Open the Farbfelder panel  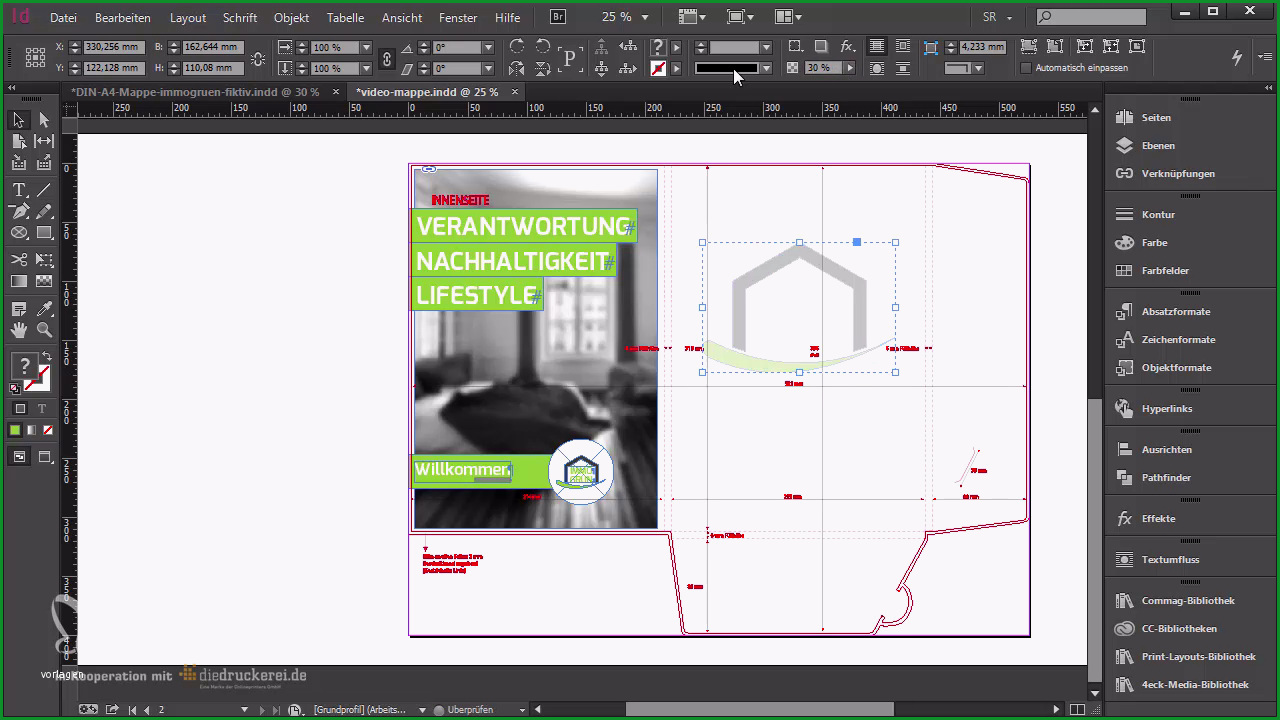click(1165, 270)
